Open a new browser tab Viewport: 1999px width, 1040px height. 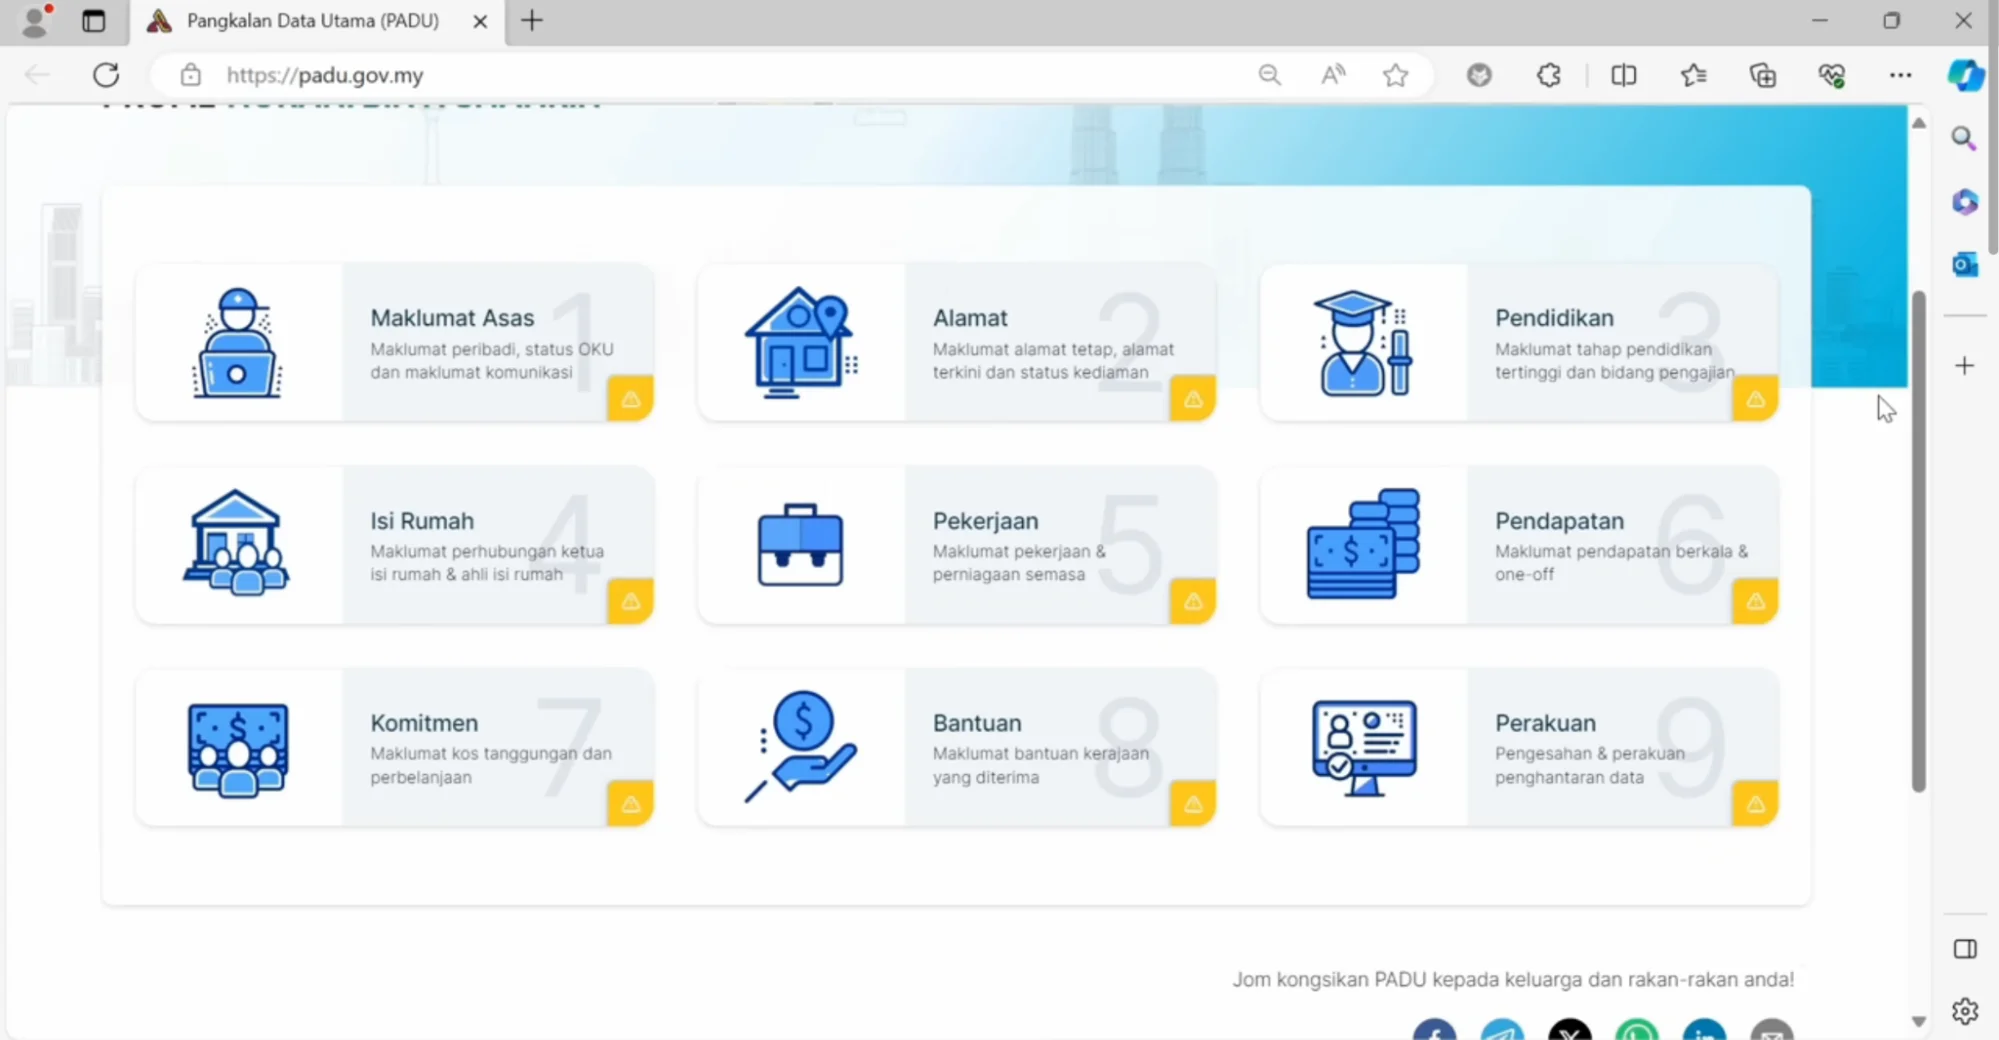coord(532,21)
